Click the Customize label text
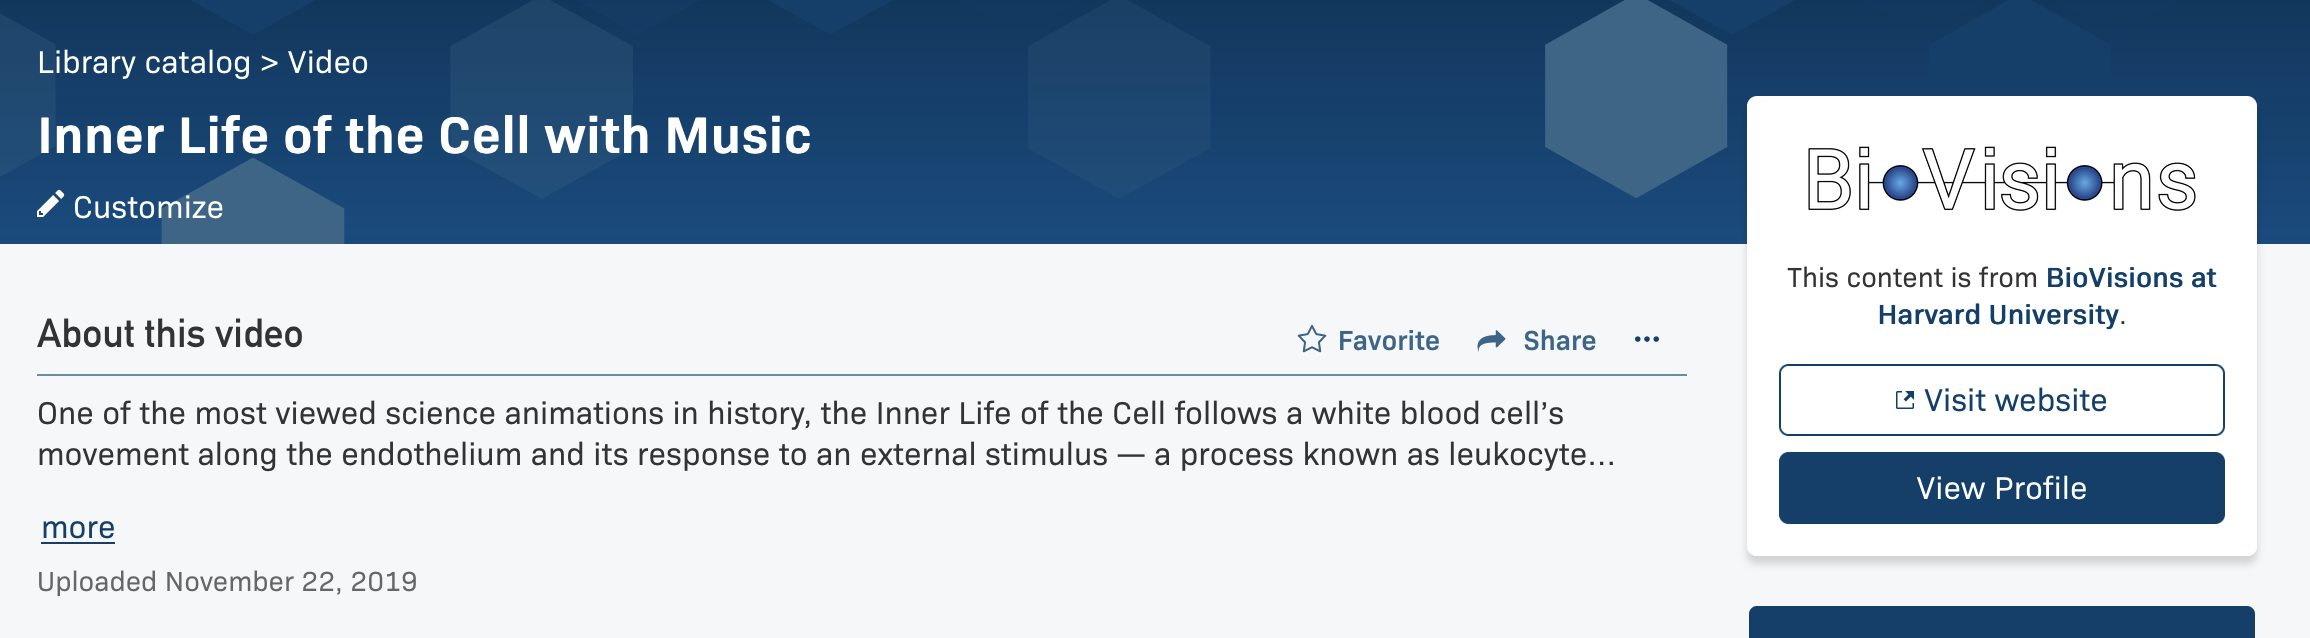2310x638 pixels. click(x=148, y=207)
